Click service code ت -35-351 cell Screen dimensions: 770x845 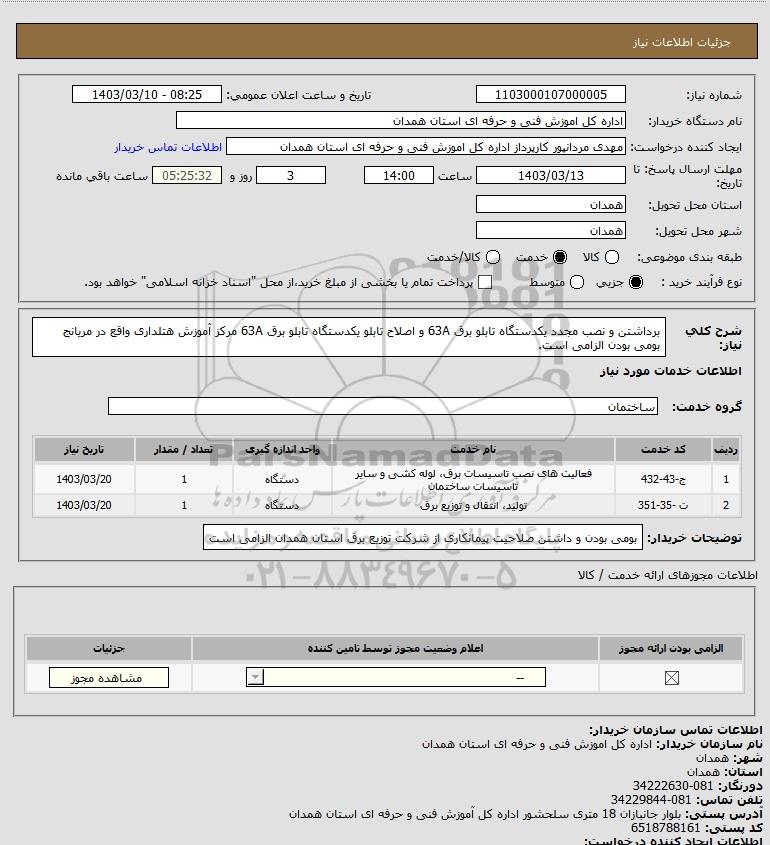coord(663,505)
